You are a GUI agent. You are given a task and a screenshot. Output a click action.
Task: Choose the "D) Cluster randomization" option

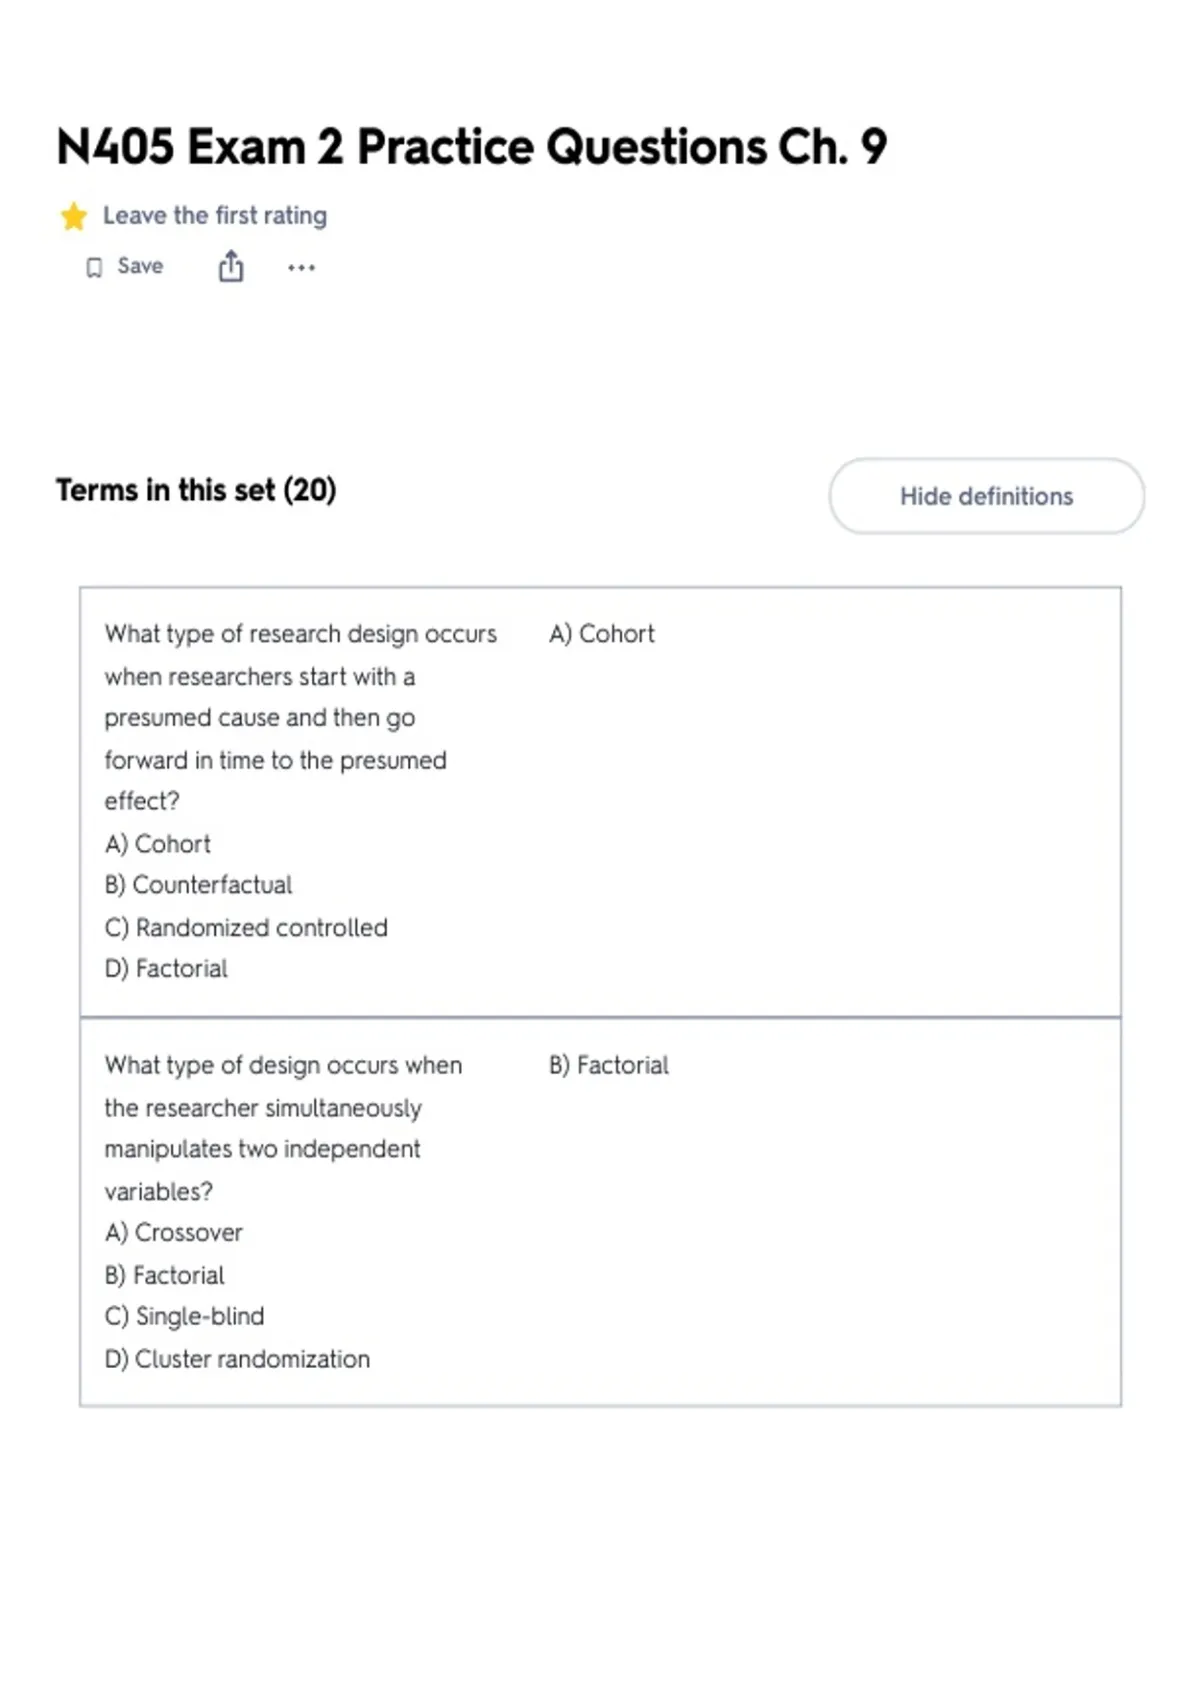tap(237, 1359)
